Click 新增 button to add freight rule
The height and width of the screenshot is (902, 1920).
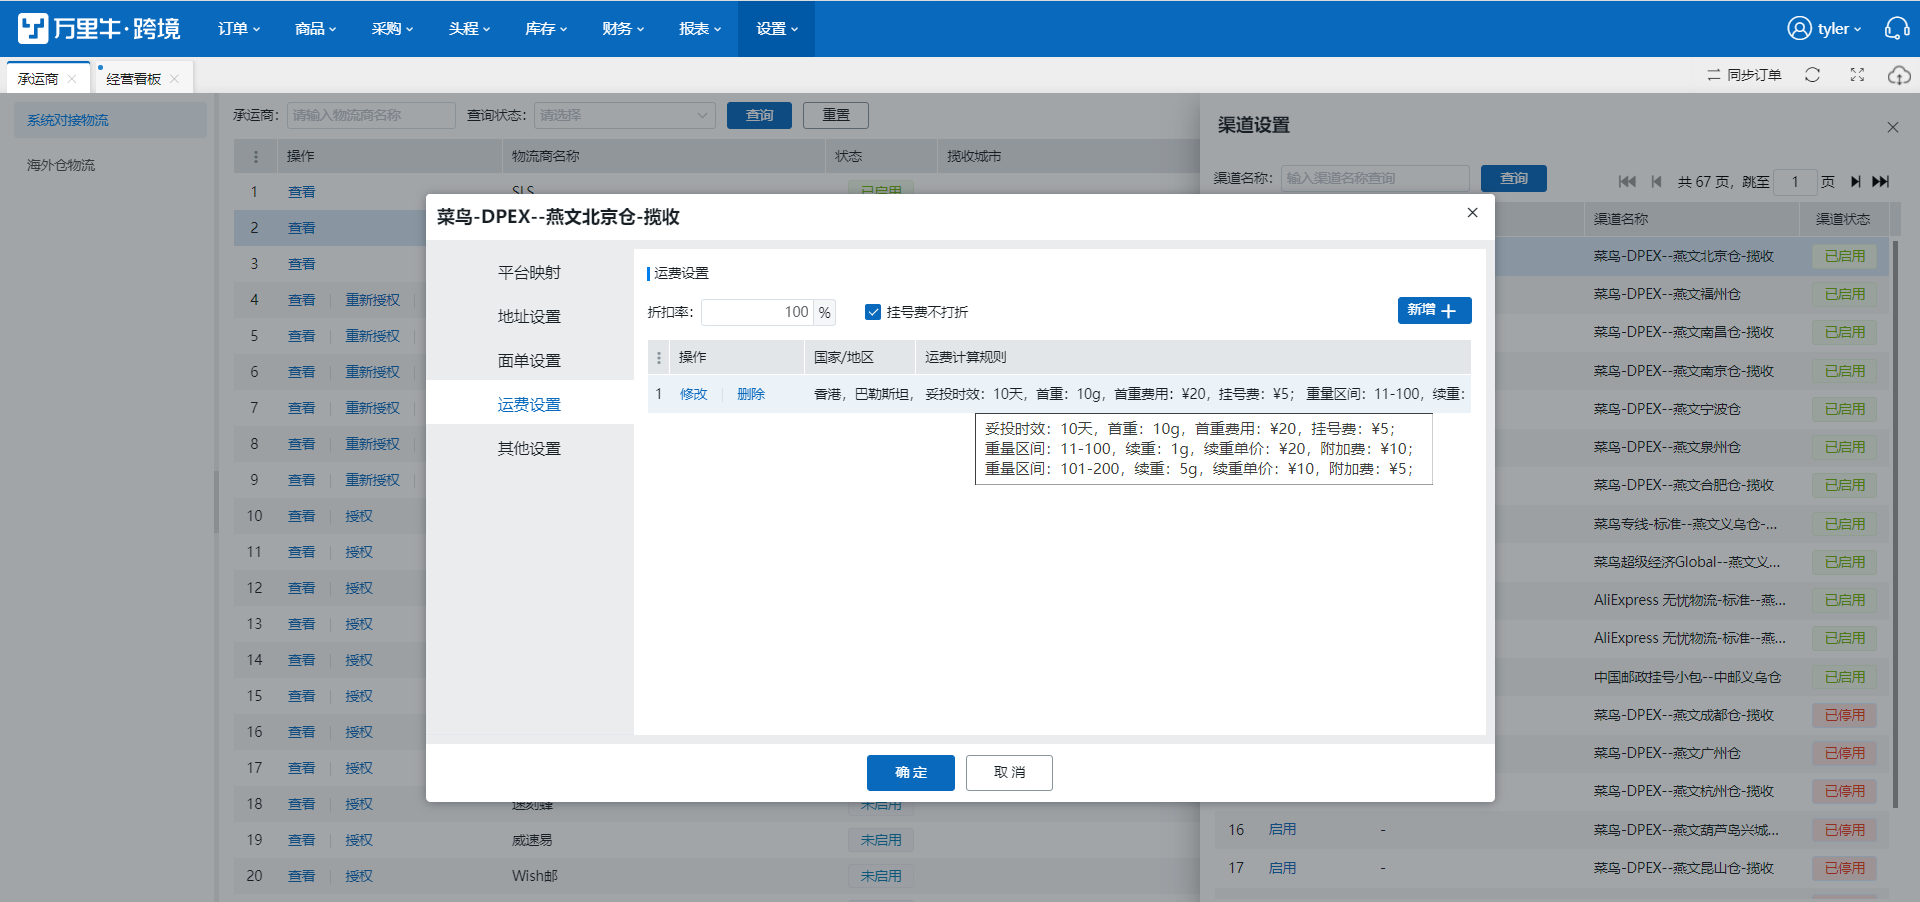(x=1434, y=310)
